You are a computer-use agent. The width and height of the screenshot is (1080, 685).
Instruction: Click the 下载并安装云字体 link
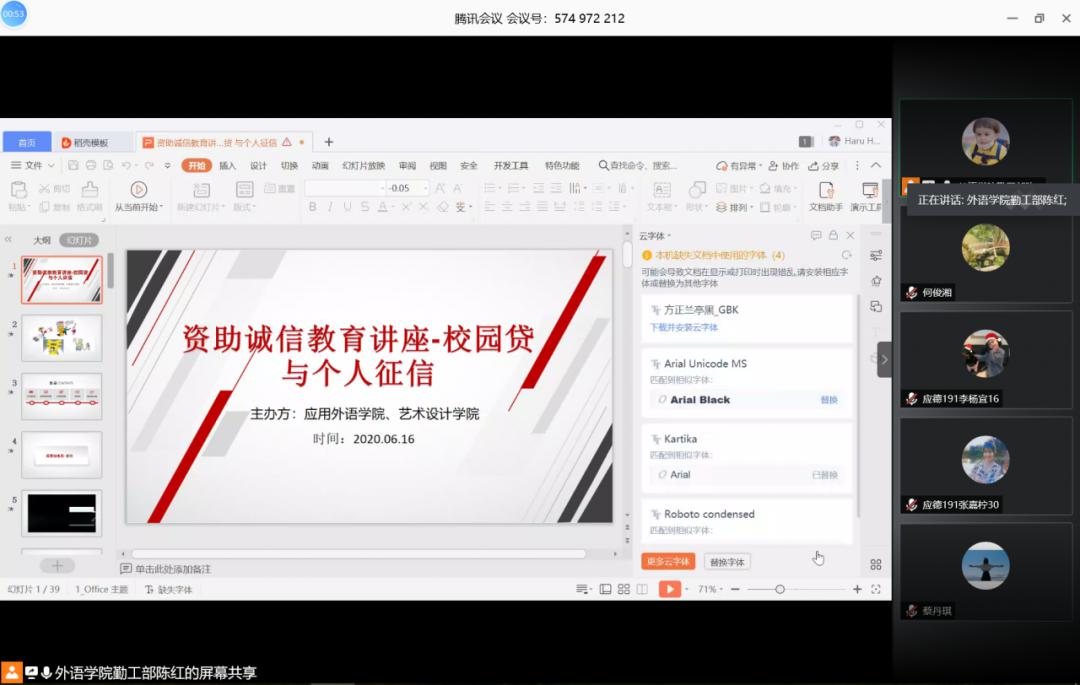(x=684, y=327)
